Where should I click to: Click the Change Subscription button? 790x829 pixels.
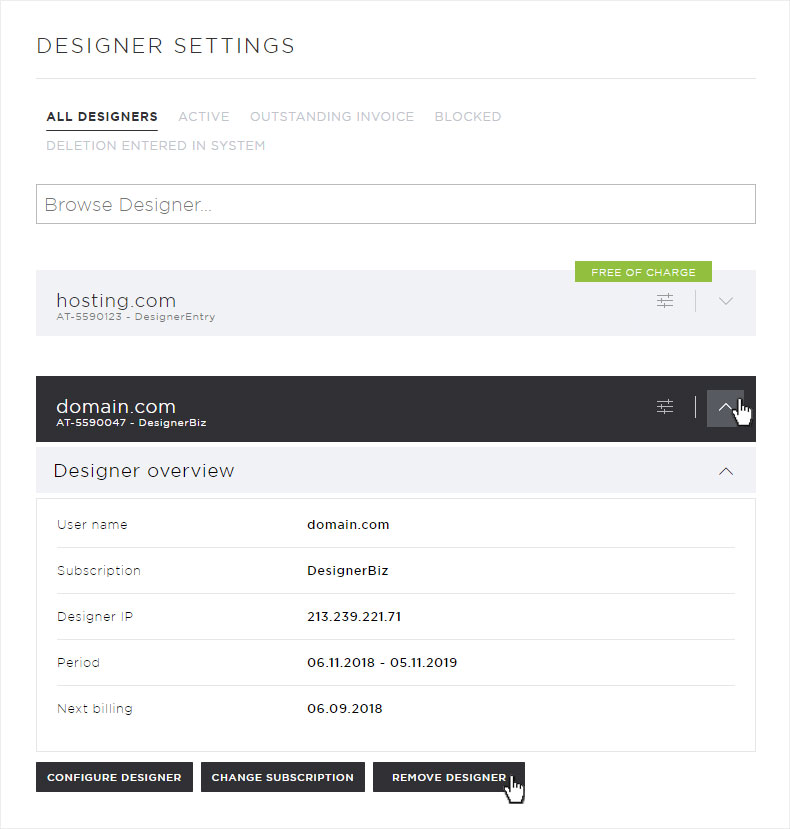pyautogui.click(x=283, y=777)
